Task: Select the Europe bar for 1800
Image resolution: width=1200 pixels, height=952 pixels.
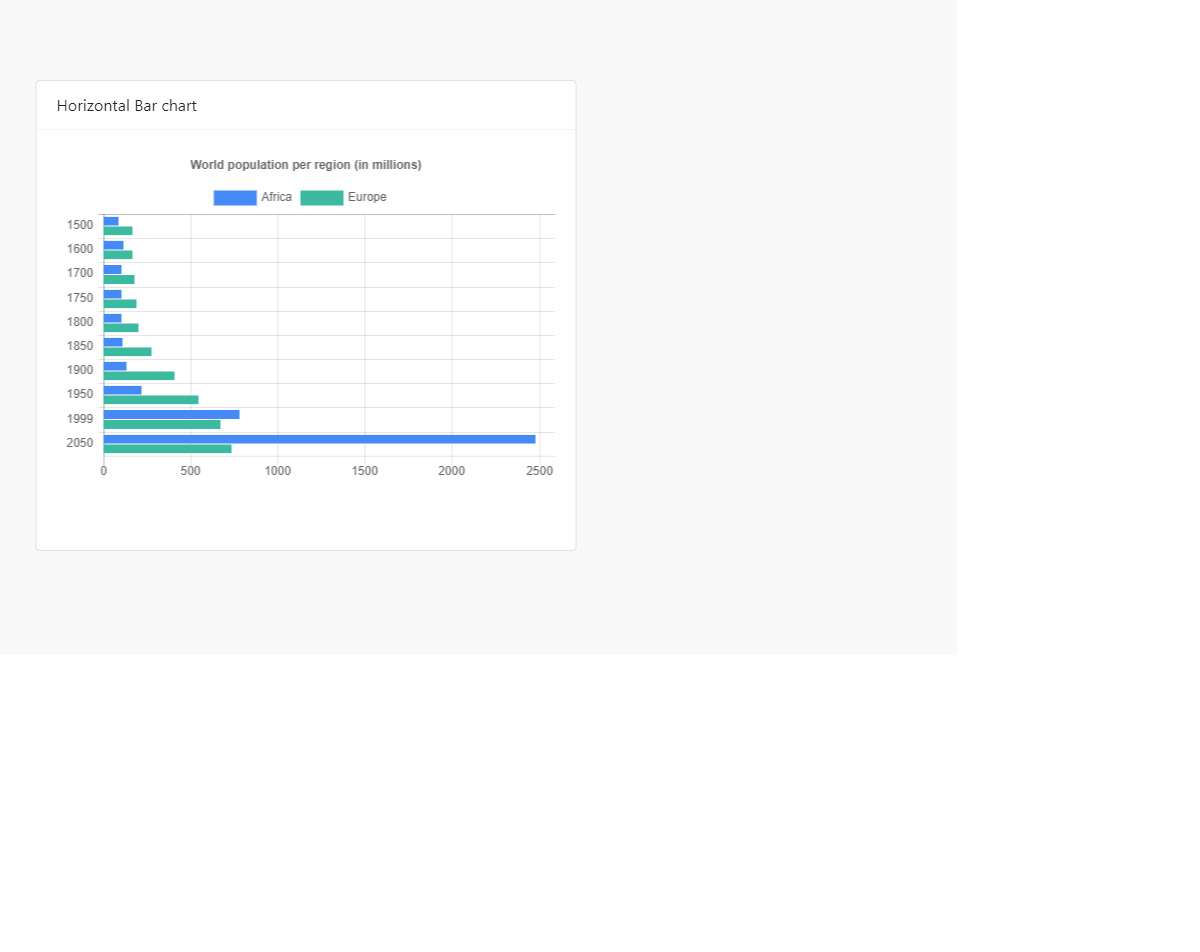Action: (x=121, y=328)
